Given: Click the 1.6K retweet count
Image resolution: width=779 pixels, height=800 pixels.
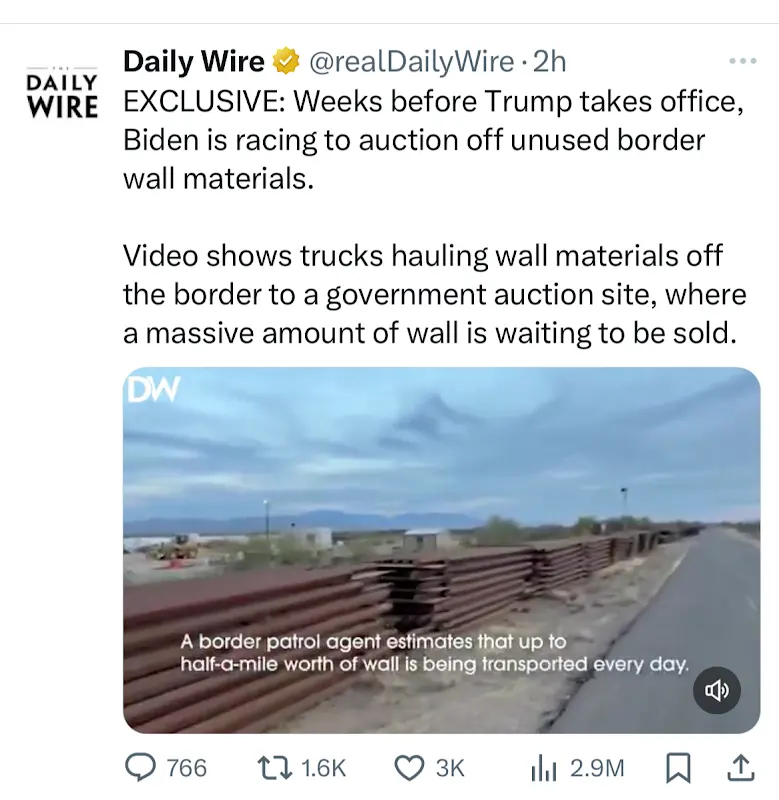Looking at the screenshot, I should pos(323,768).
